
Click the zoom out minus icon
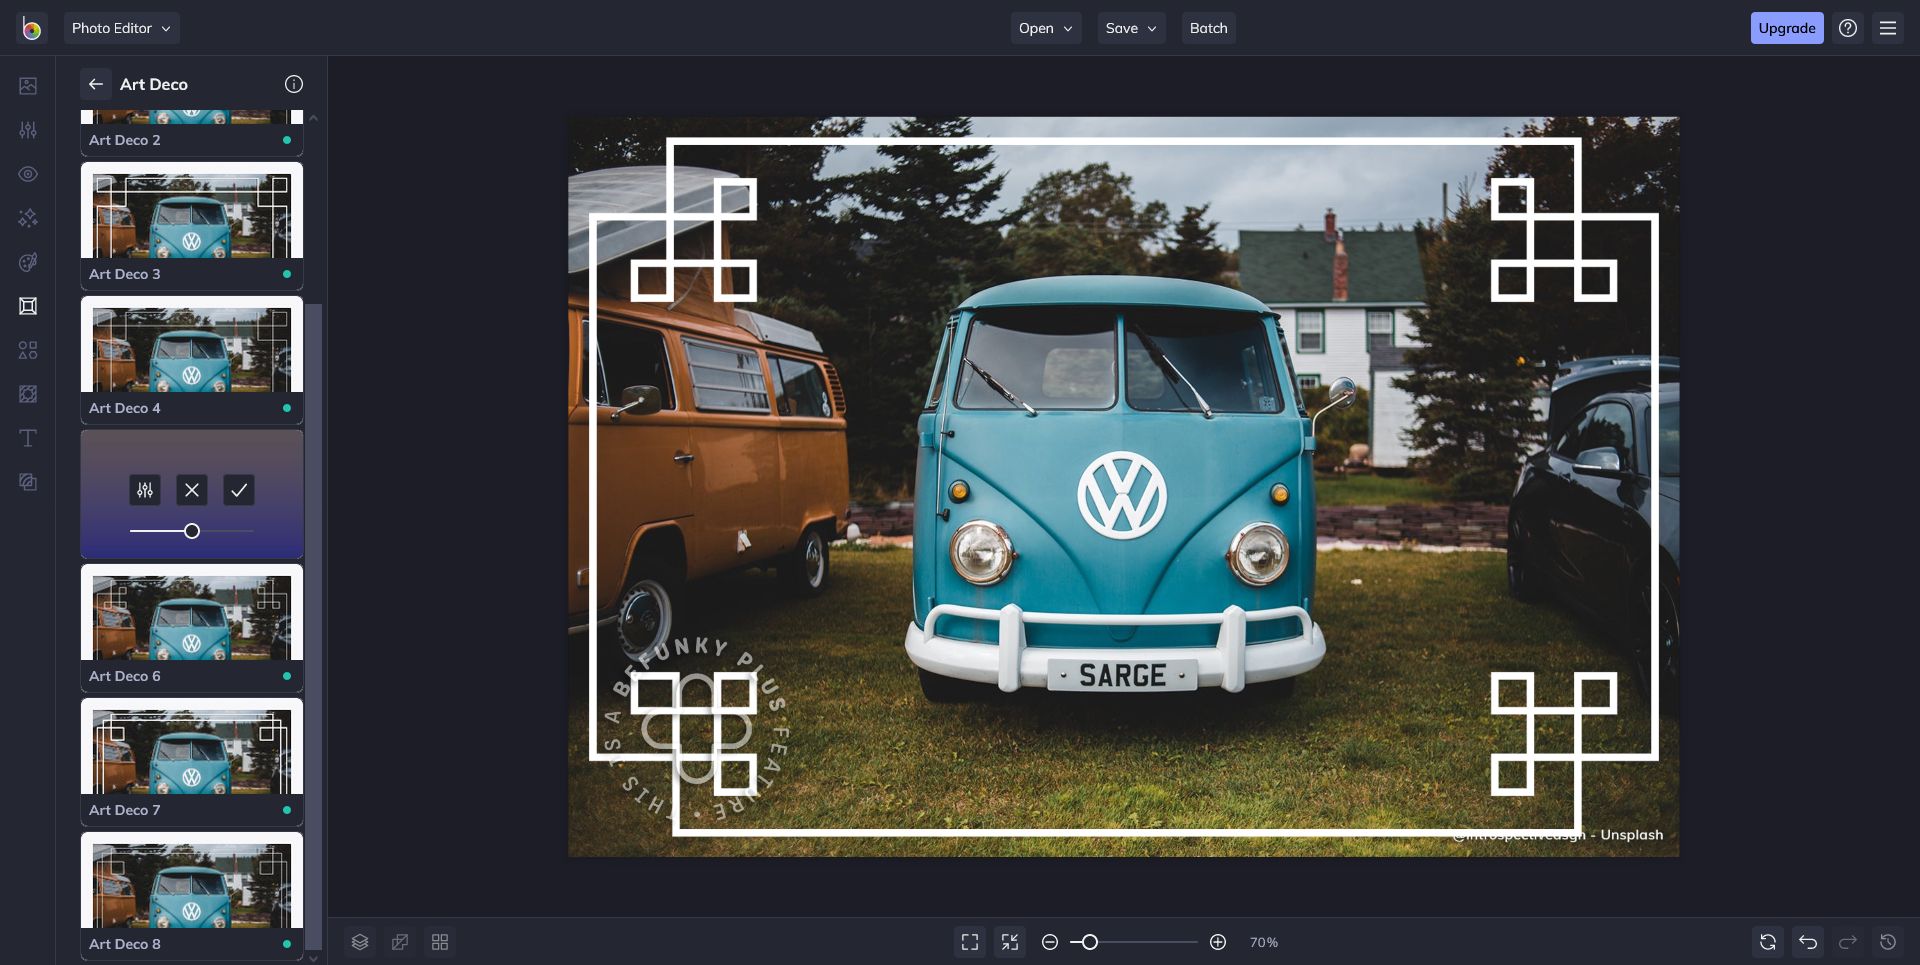1050,942
